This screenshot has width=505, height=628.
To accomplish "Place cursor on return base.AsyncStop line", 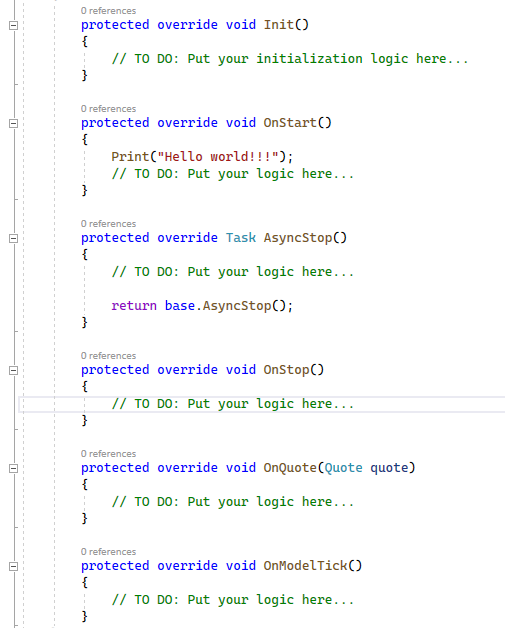I will (x=202, y=306).
